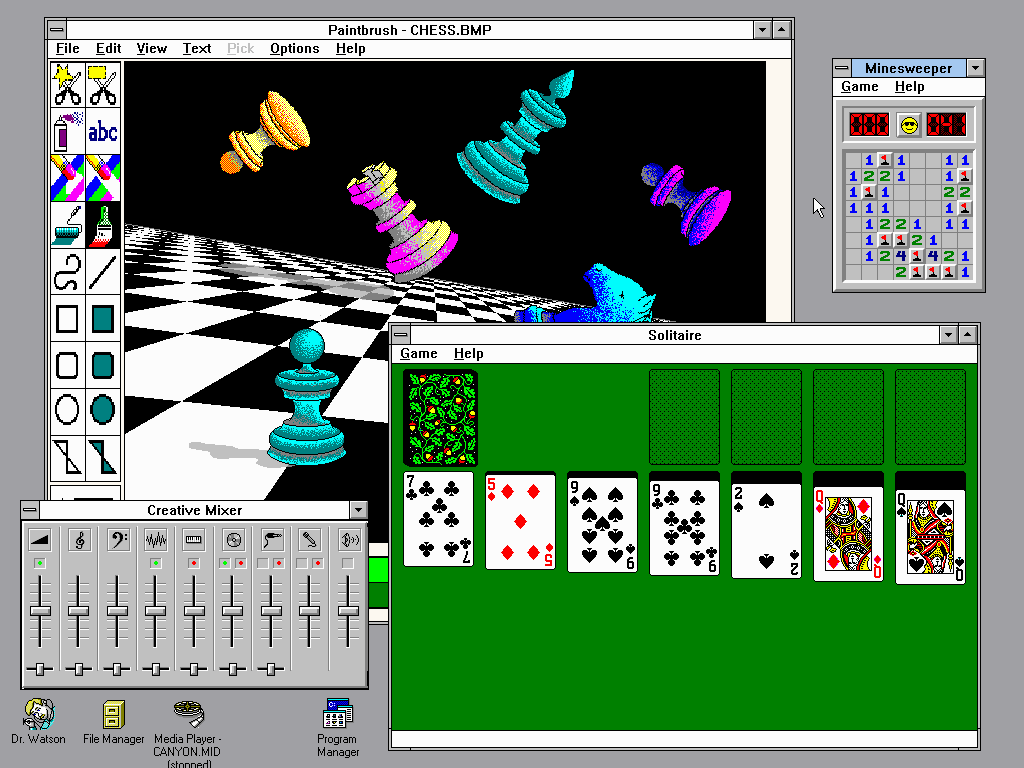
Task: Open the Game menu in Solitaire
Action: click(x=419, y=353)
